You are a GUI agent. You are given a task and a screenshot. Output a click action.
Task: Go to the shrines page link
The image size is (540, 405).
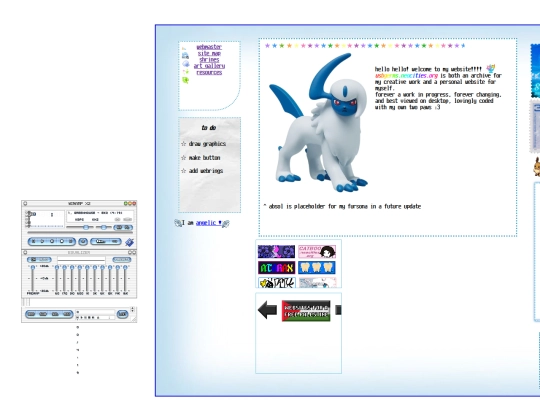click(209, 60)
